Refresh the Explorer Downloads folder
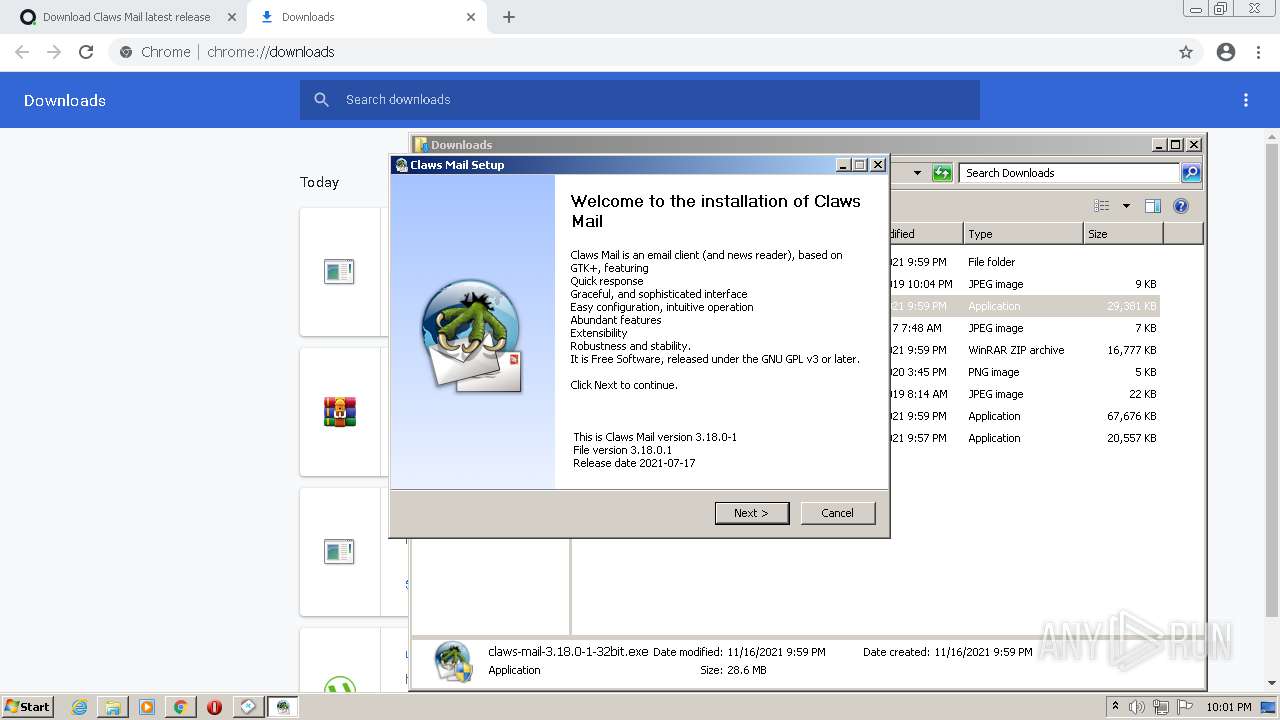Screen dimensions: 1280x720 (942, 173)
